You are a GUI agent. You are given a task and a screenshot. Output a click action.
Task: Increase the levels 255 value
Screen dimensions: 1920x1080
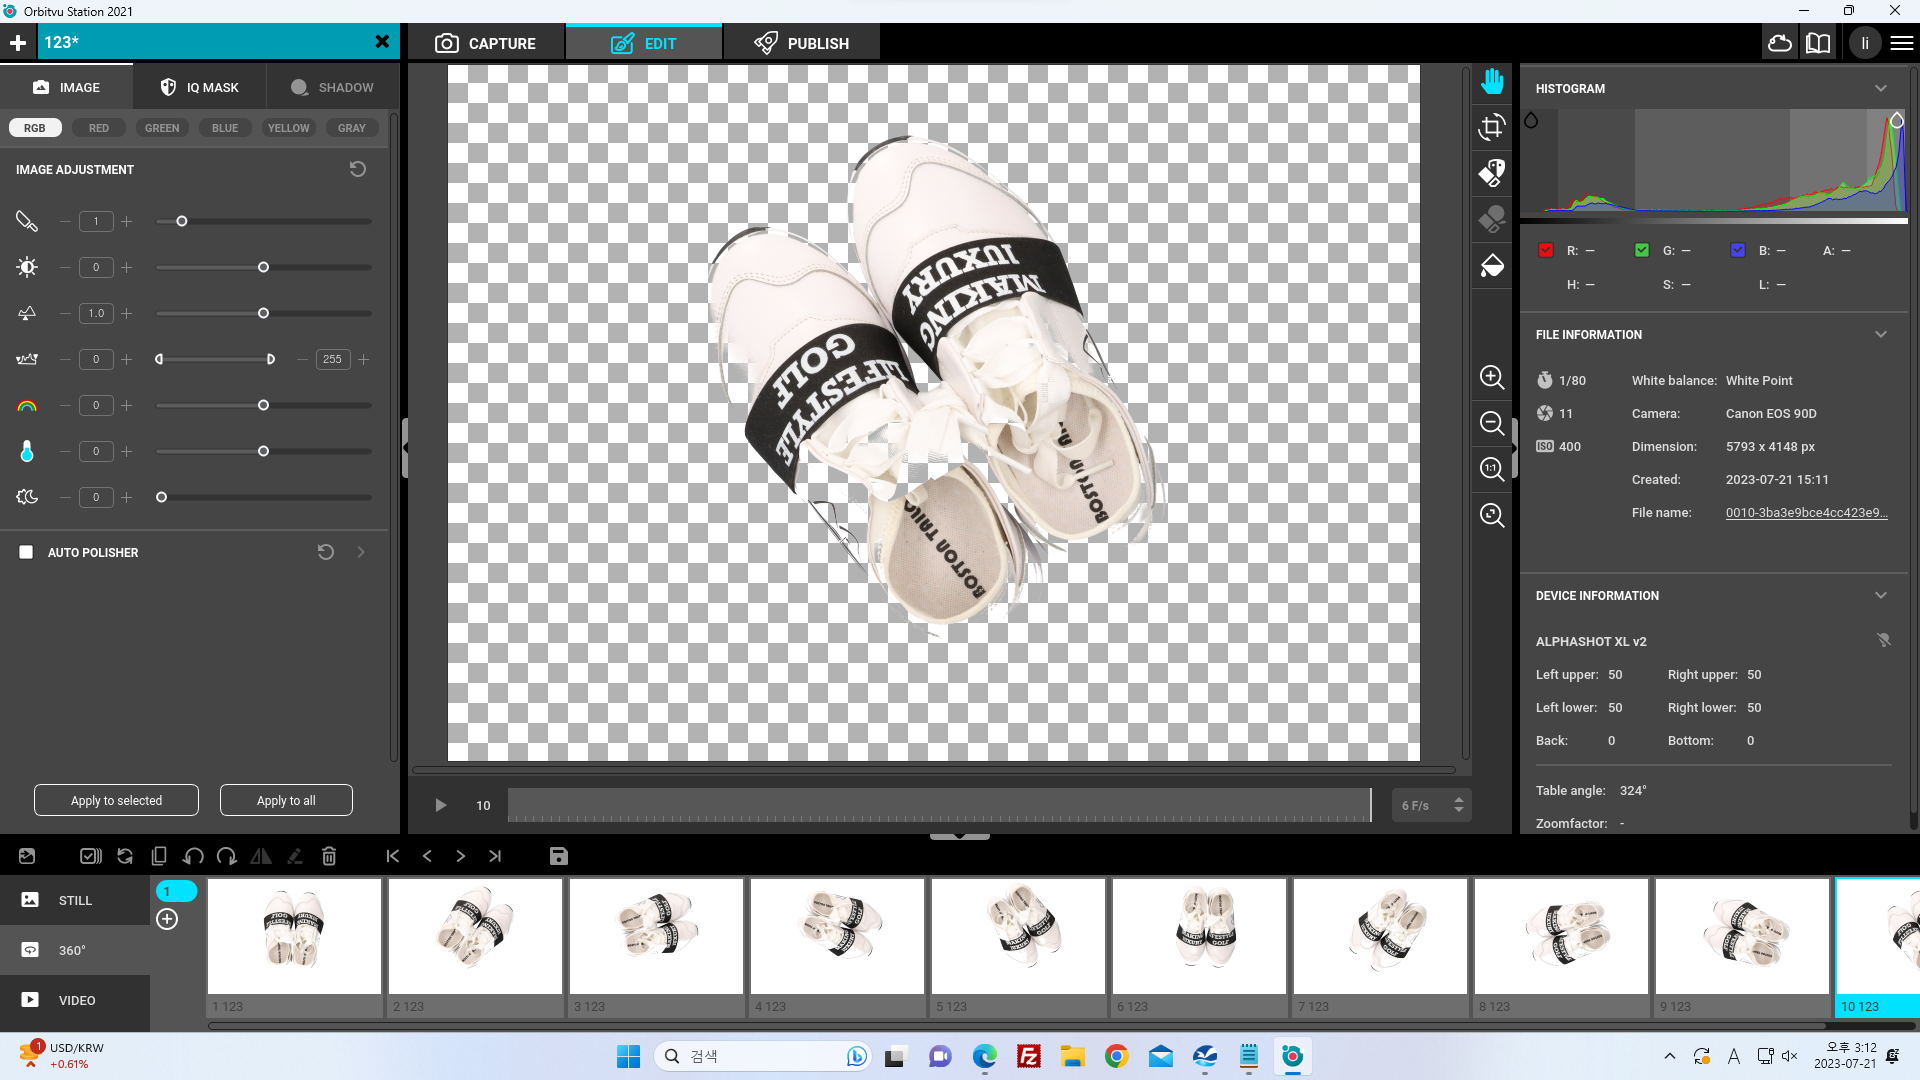coord(364,359)
